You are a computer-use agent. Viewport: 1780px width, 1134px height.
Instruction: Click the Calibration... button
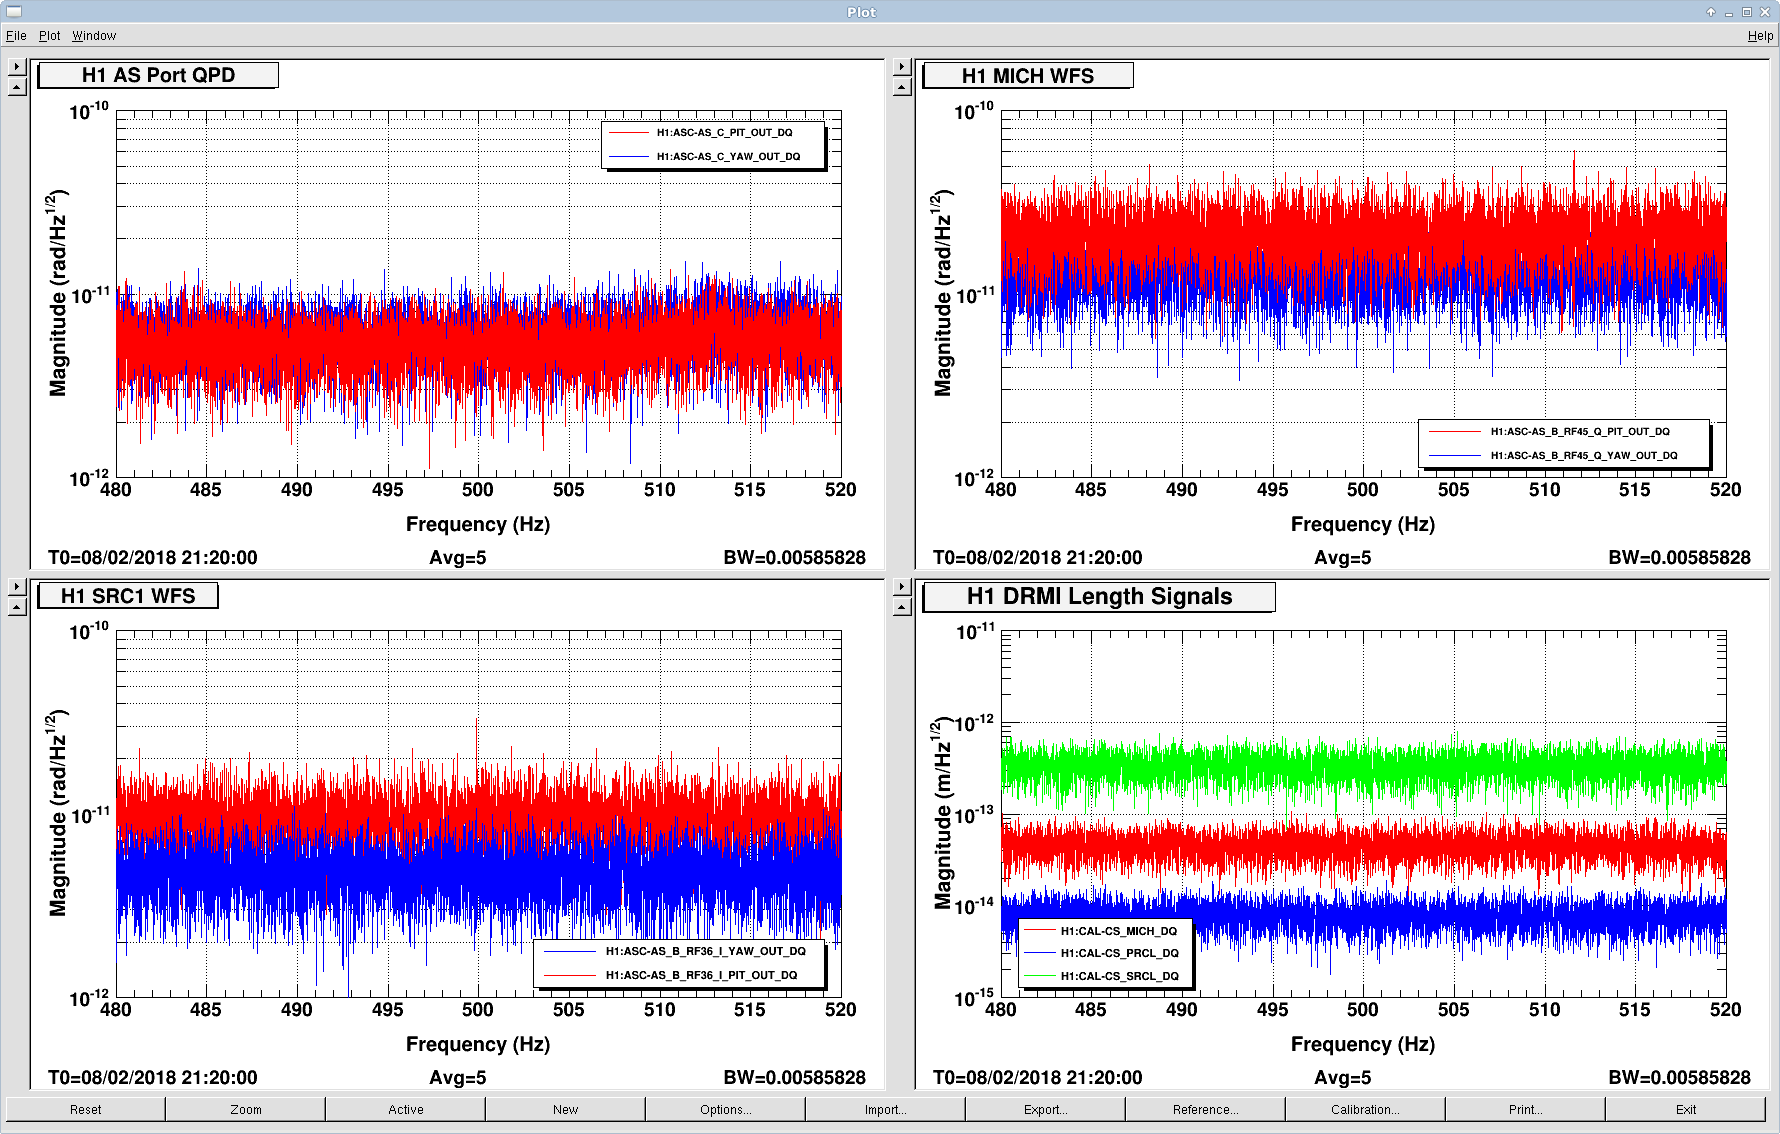[1365, 1109]
